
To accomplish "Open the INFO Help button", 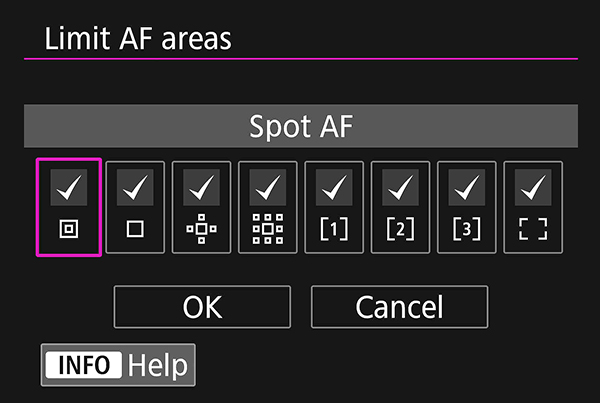I will click(x=118, y=365).
